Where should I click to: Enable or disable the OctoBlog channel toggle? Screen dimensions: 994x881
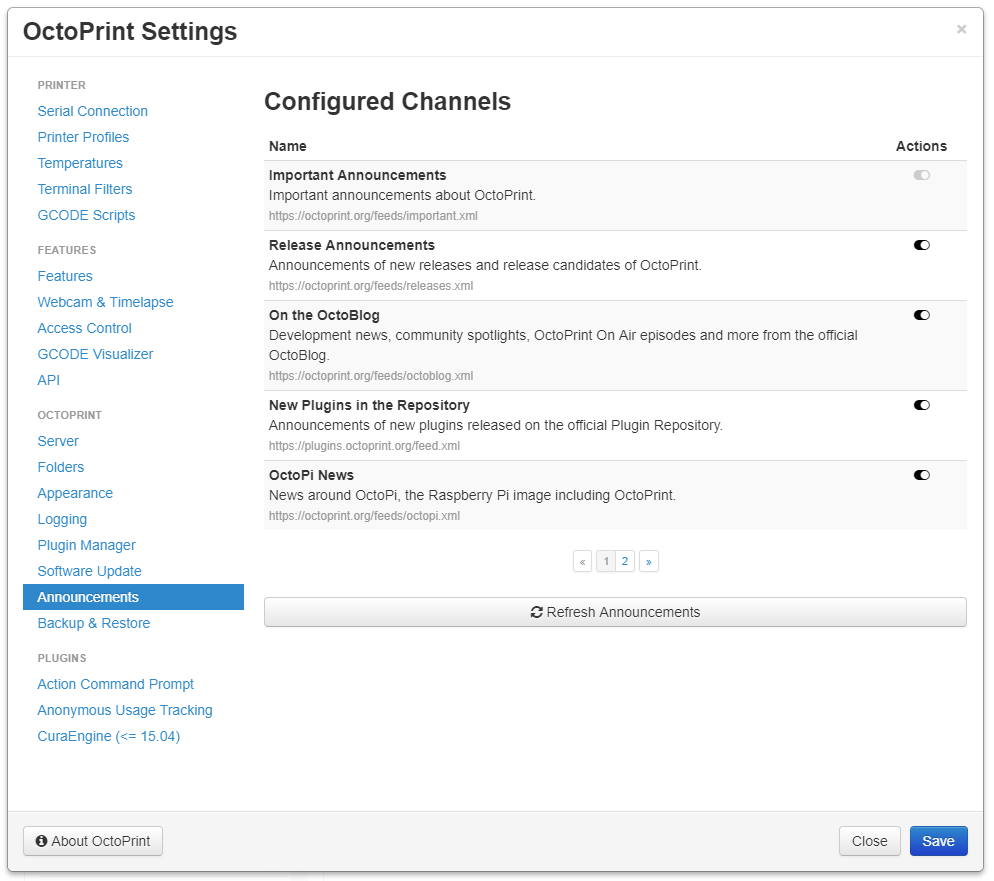(921, 315)
